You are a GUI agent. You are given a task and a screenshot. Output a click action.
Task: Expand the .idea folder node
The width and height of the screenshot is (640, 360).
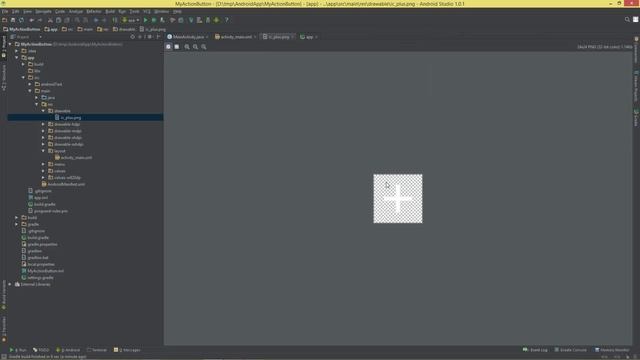click(17, 51)
